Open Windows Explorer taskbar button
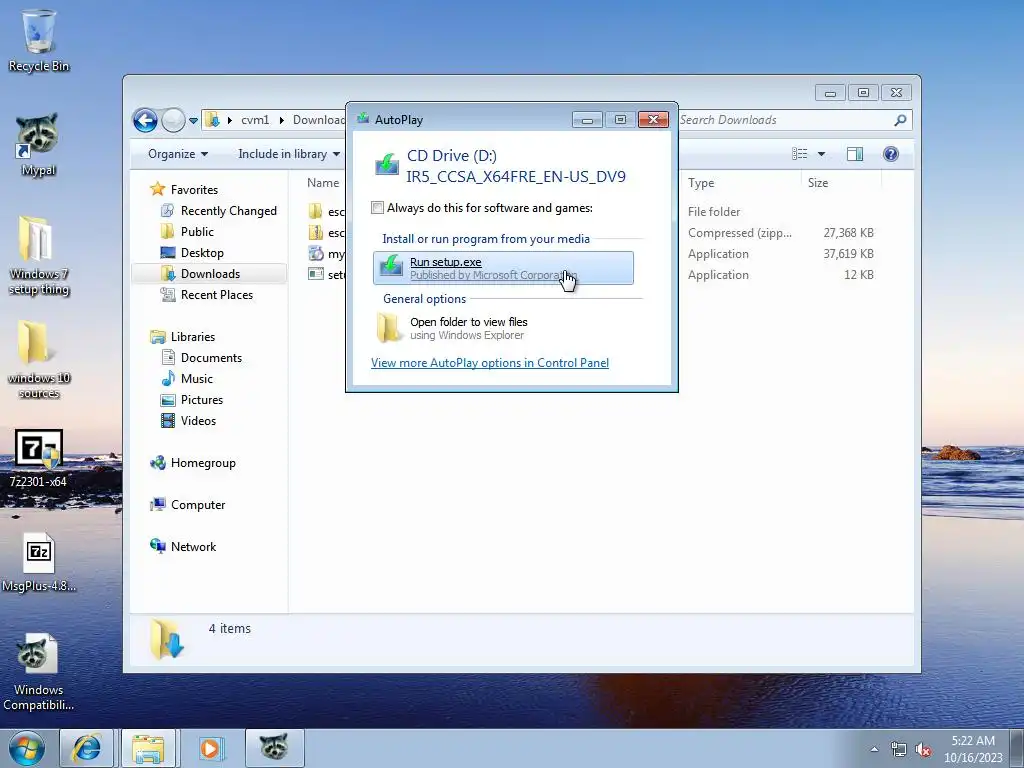This screenshot has width=1024, height=768. (x=148, y=748)
